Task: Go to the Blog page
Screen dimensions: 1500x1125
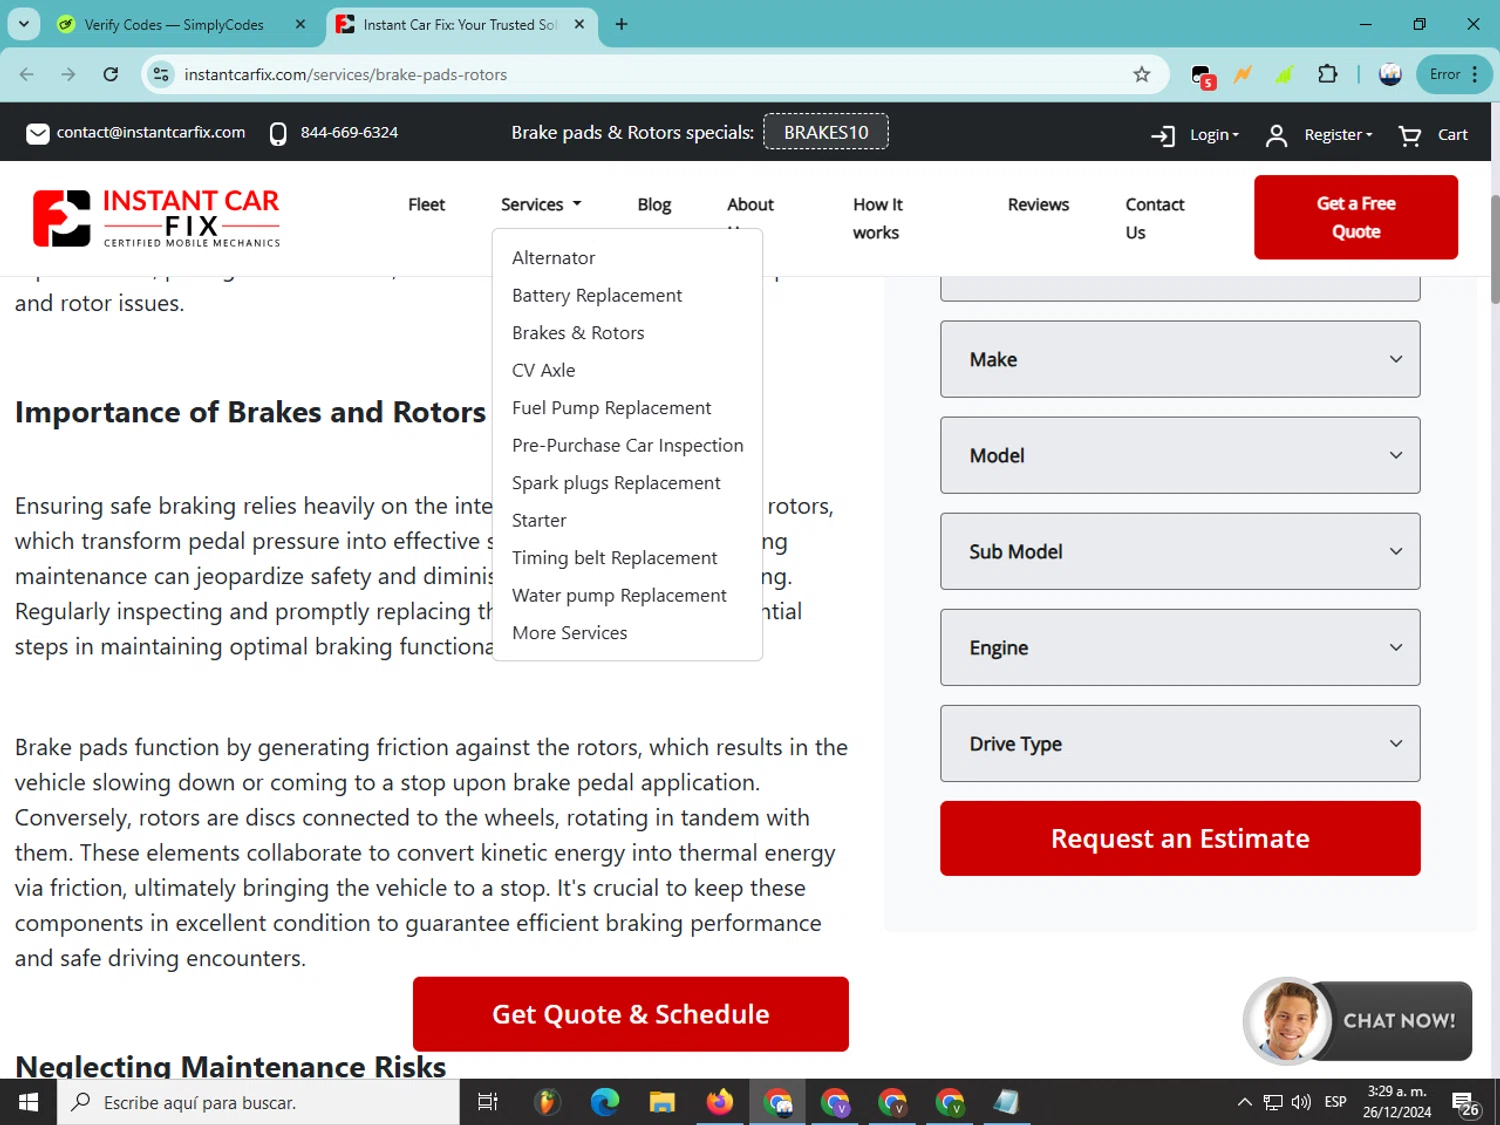Action: pyautogui.click(x=654, y=204)
